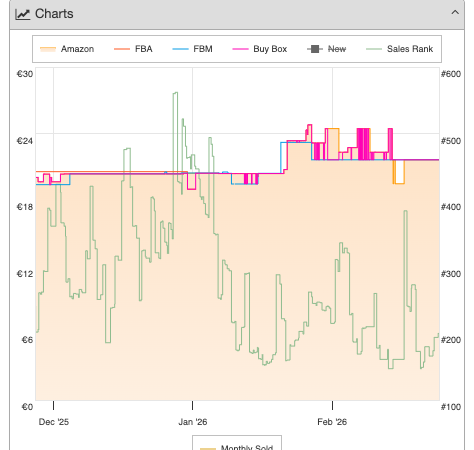This screenshot has width=474, height=450.
Task: Click the #200 rank axis label
Action: coord(451,340)
